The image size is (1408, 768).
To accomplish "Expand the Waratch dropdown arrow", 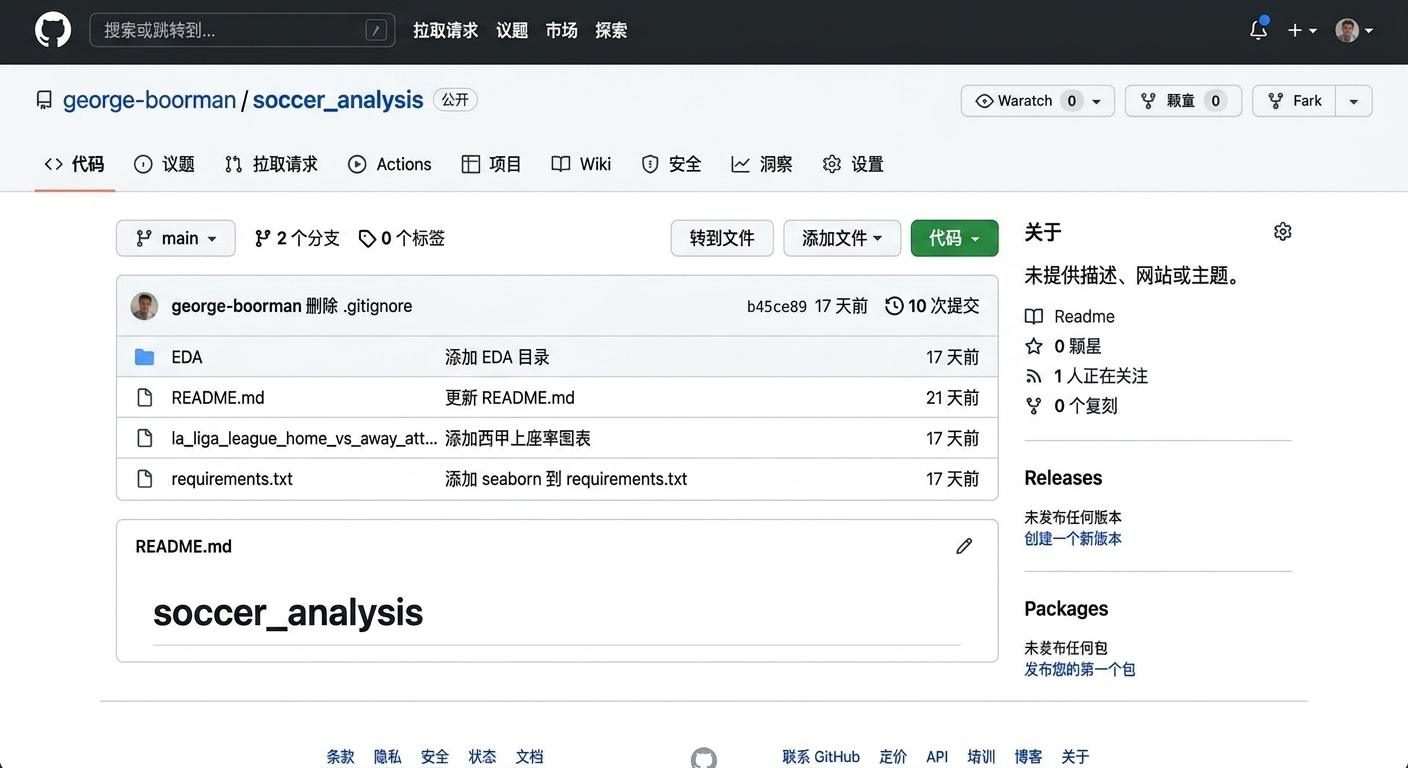I will coord(1097,101).
